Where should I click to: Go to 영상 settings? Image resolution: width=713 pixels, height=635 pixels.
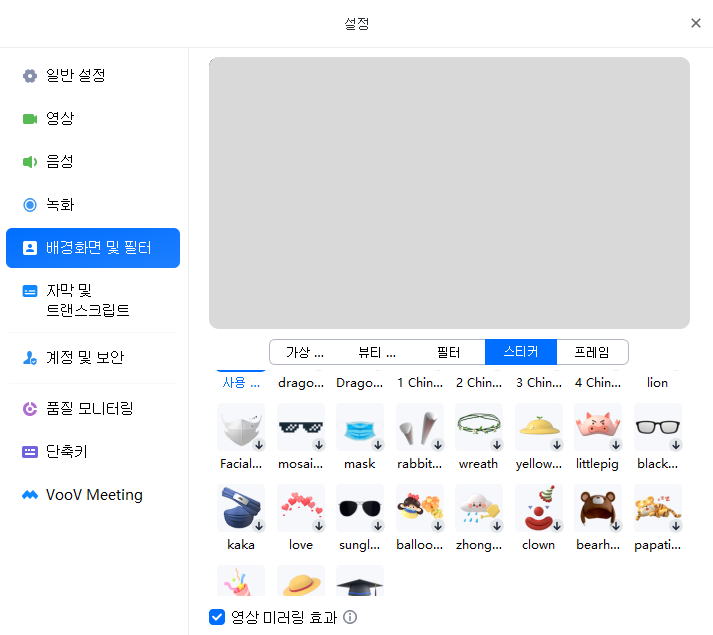pyautogui.click(x=60, y=119)
